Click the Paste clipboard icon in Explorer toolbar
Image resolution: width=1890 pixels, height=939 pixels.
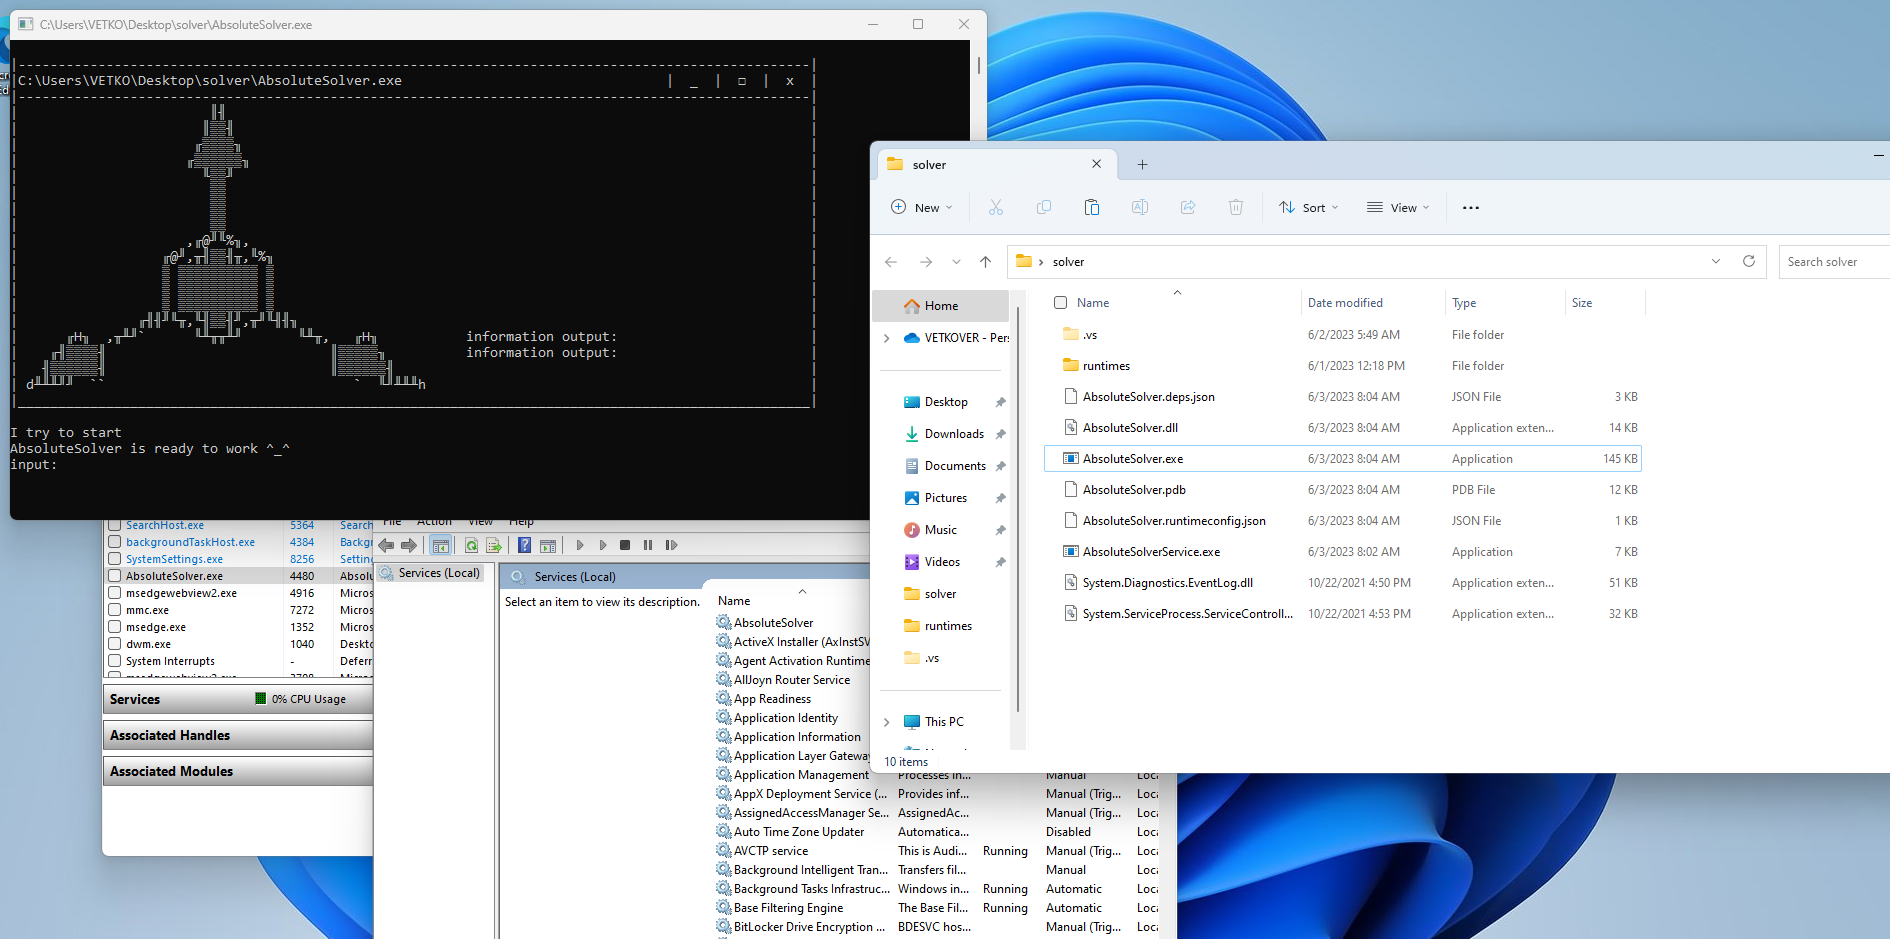click(1091, 207)
